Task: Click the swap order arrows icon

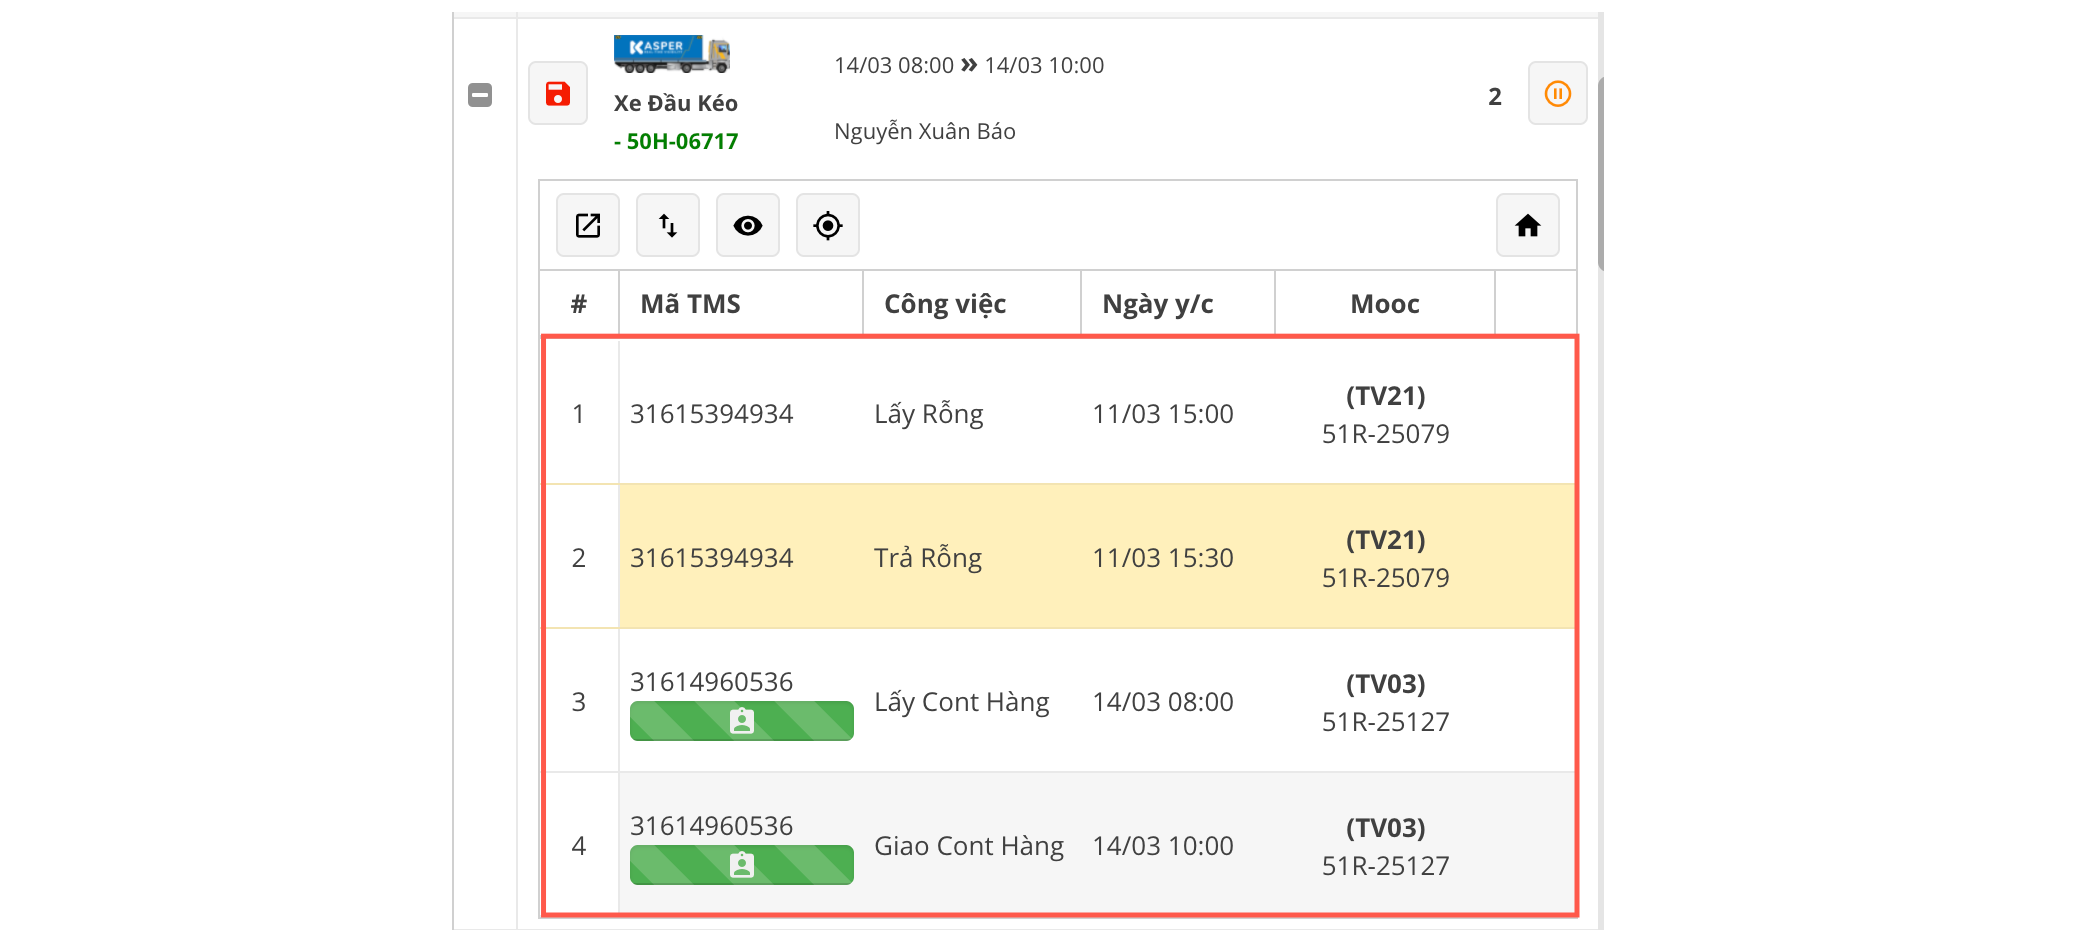Action: 668,226
